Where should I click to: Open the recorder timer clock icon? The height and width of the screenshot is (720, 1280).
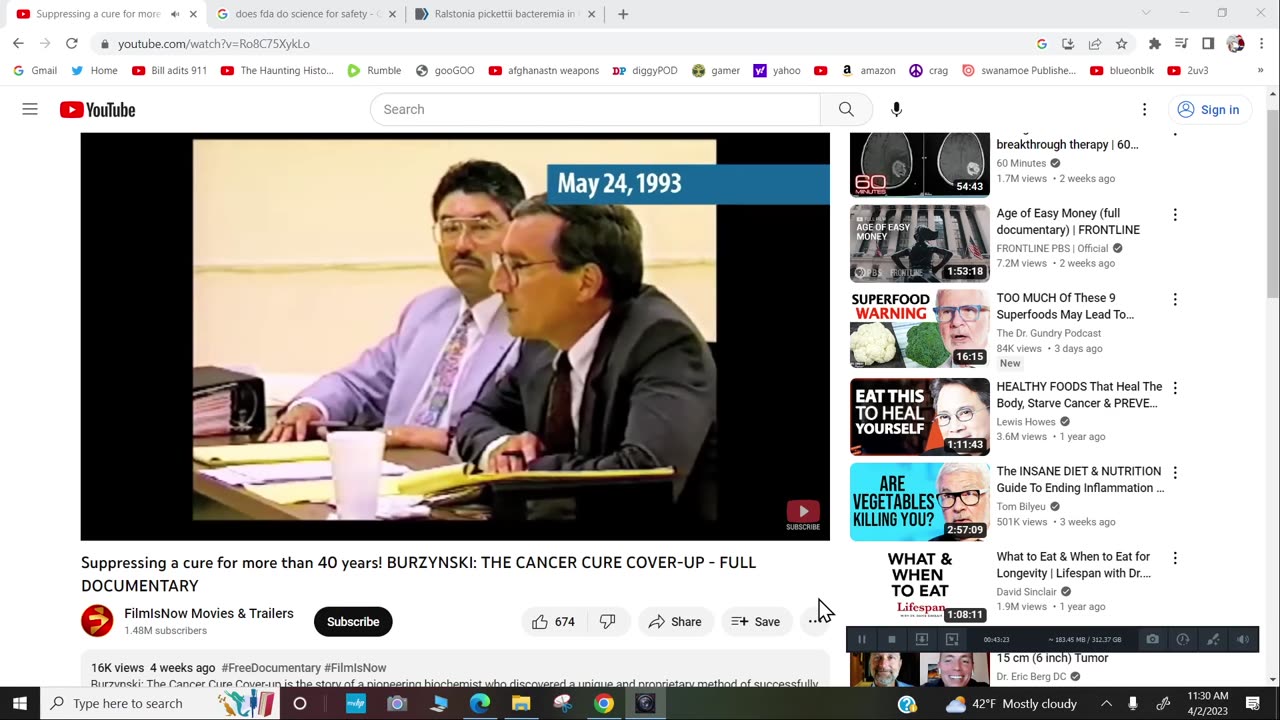tap(1183, 639)
